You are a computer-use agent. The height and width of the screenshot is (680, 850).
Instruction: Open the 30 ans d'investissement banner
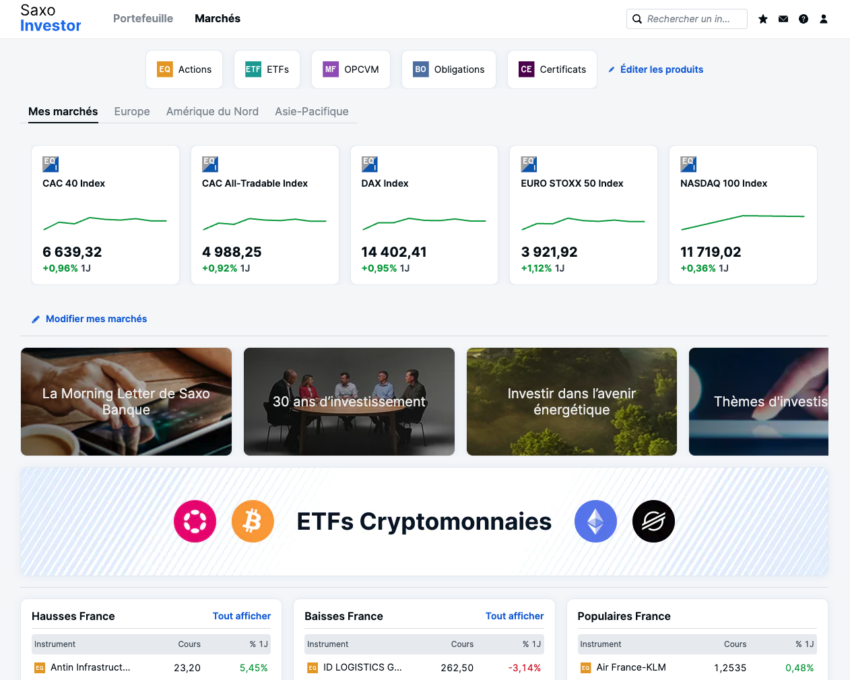(348, 401)
